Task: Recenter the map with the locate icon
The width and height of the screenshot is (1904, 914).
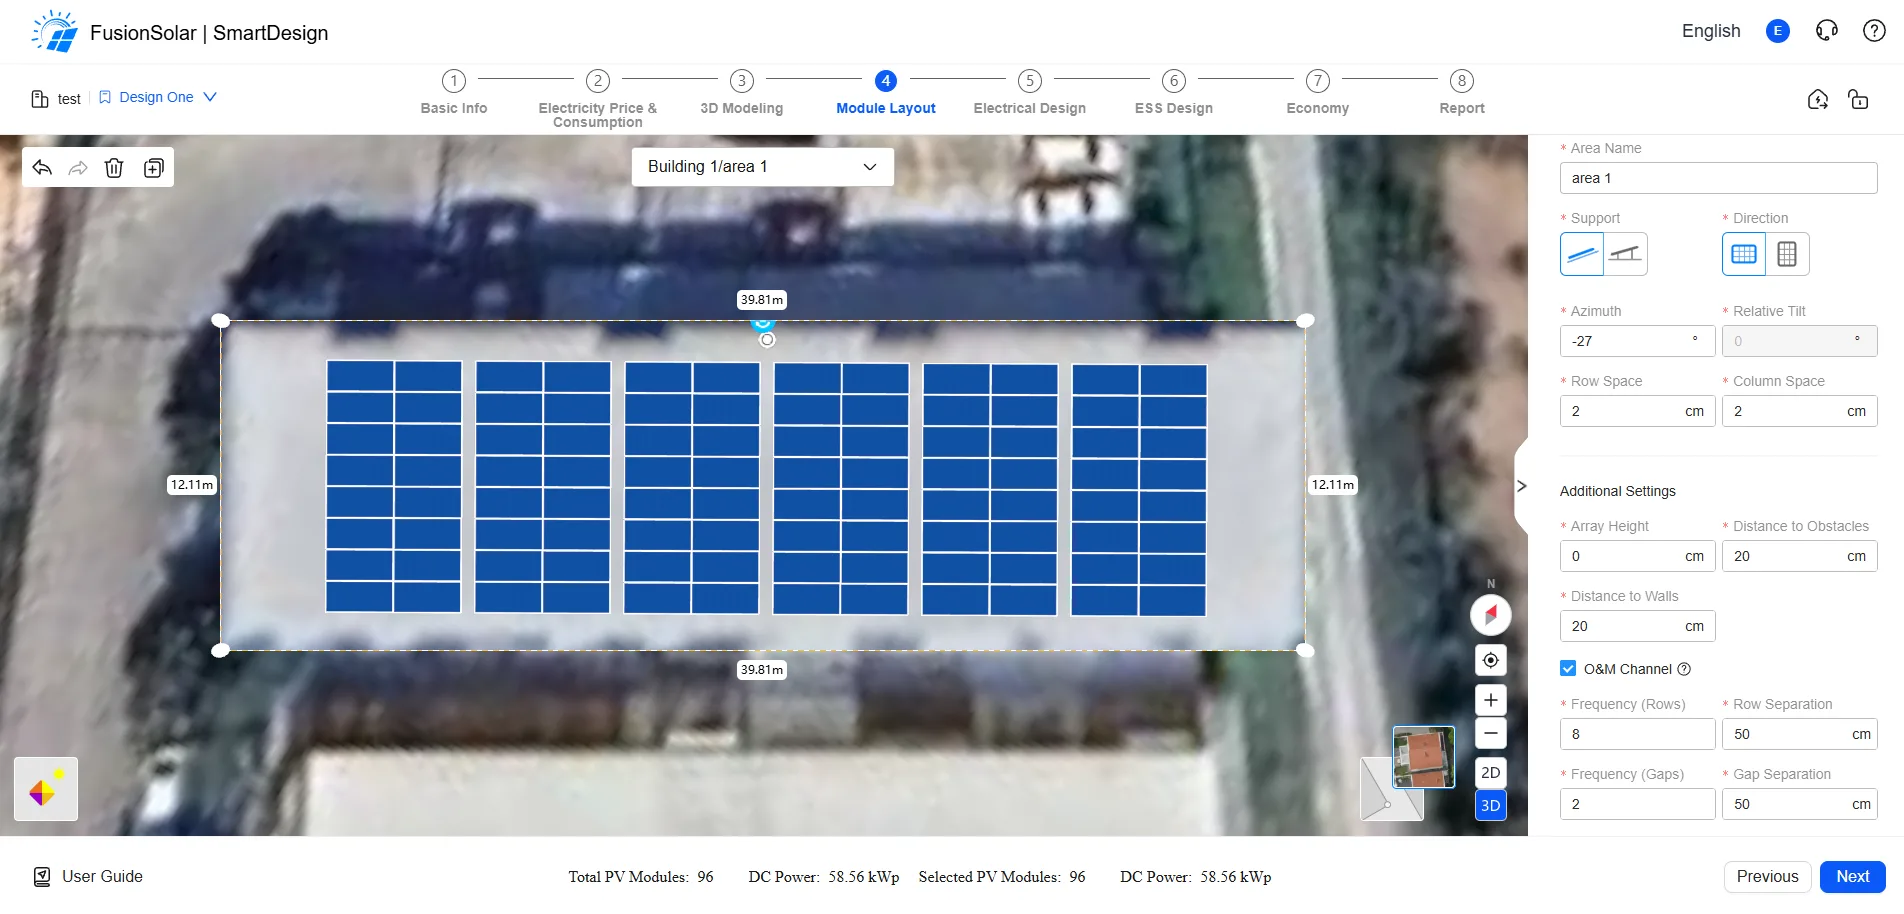Action: point(1490,660)
